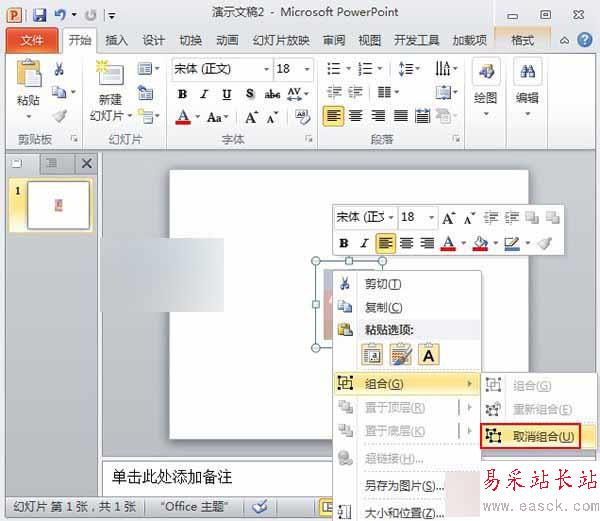This screenshot has height=521, width=600.
Task: Click the ribbon font color A swatch
Action: click(183, 117)
